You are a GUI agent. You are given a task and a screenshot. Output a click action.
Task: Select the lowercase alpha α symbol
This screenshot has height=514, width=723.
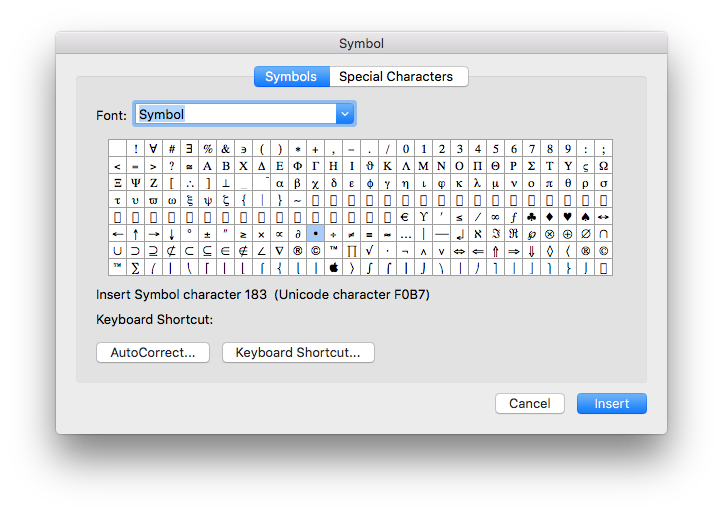[279, 183]
